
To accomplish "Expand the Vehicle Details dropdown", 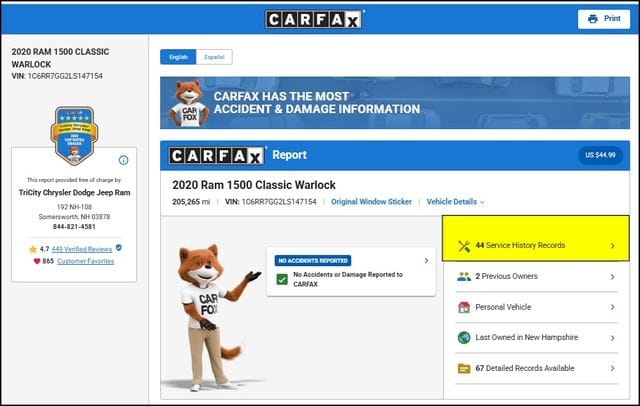I will tap(456, 202).
